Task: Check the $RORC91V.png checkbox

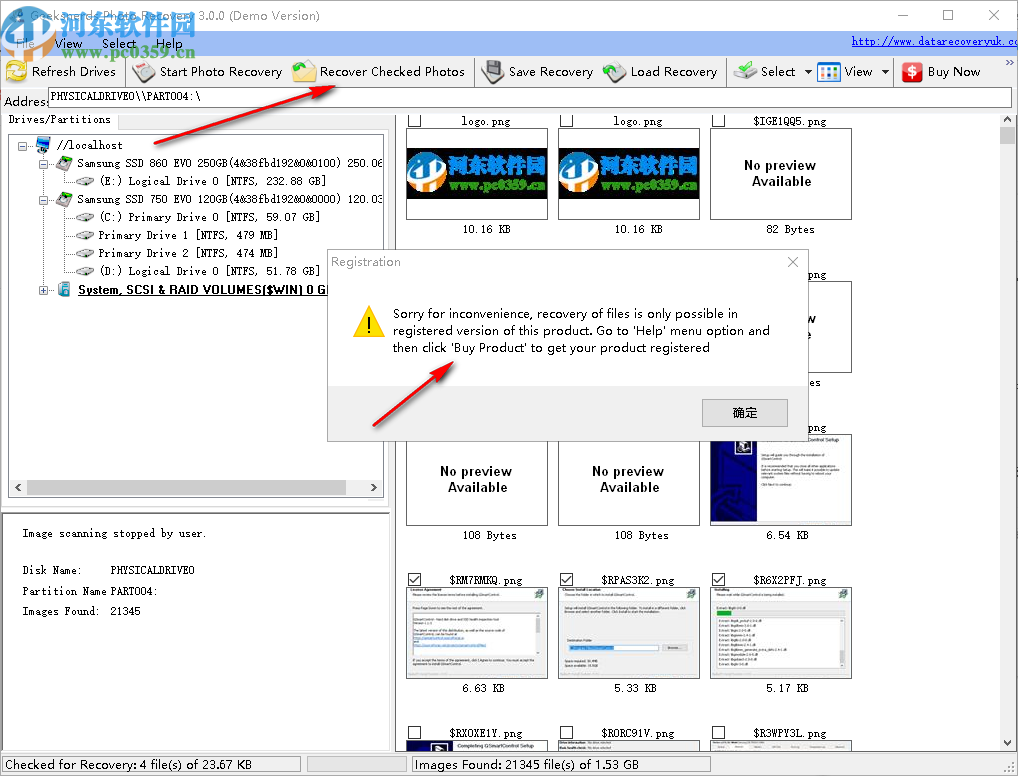Action: (x=566, y=732)
